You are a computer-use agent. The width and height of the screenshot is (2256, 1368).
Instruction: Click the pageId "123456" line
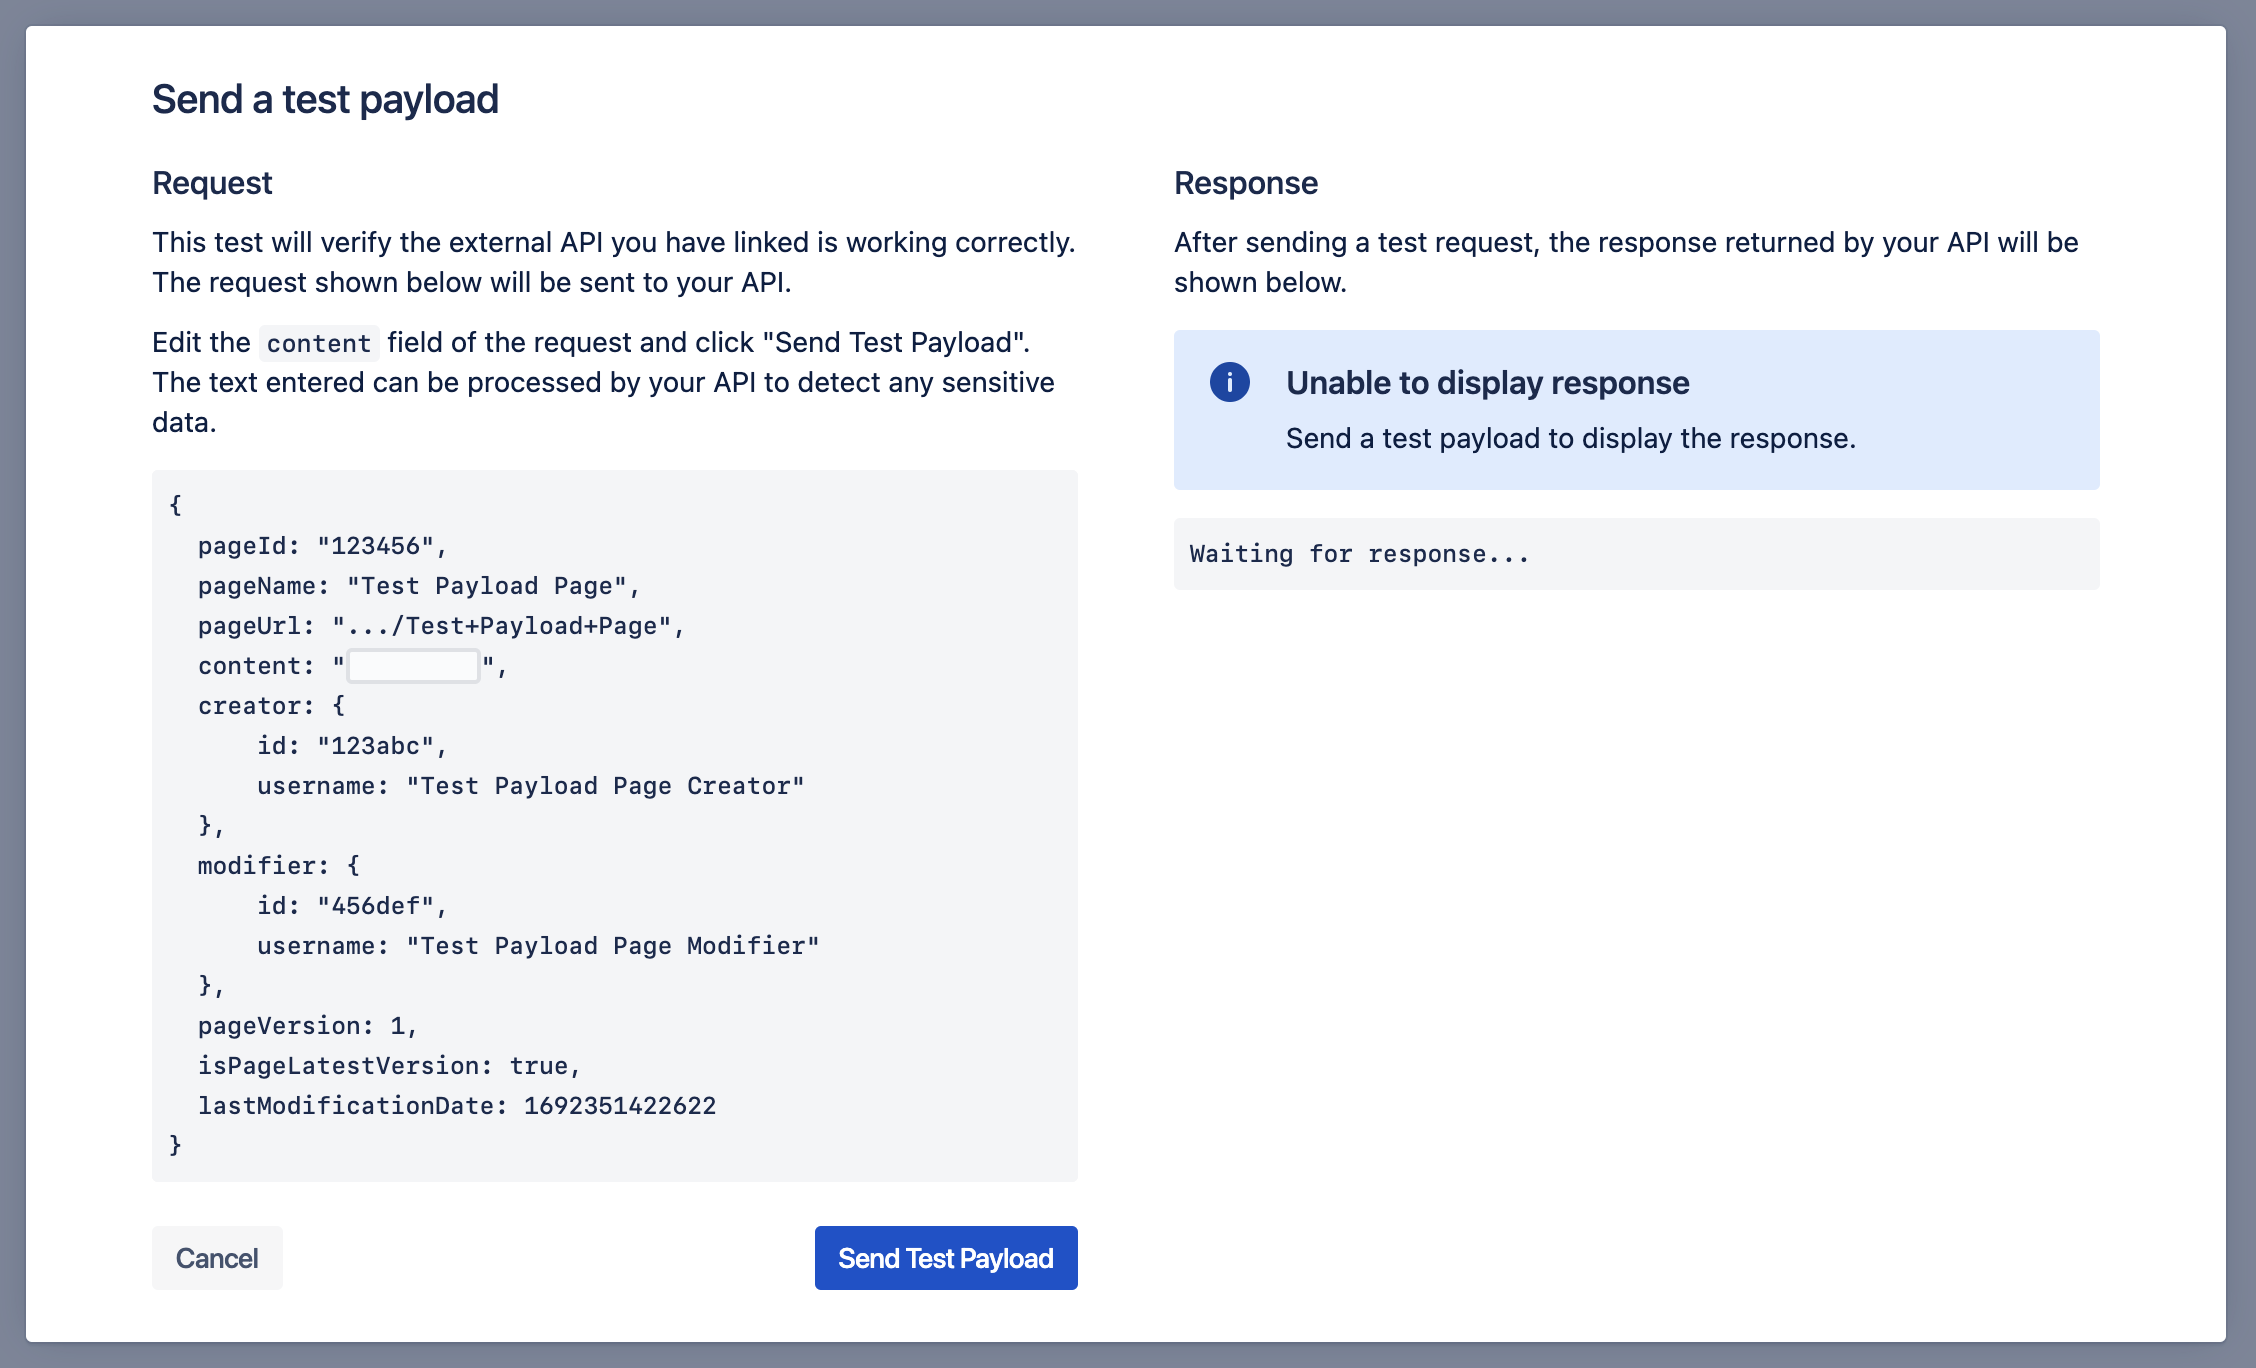point(322,546)
